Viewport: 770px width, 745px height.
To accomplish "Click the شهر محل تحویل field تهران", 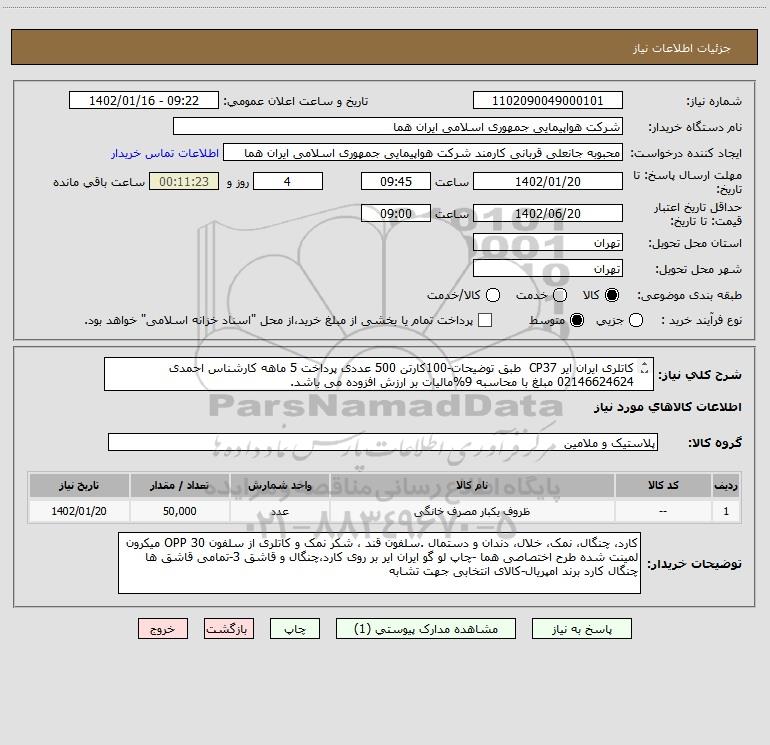I will click(x=548, y=269).
